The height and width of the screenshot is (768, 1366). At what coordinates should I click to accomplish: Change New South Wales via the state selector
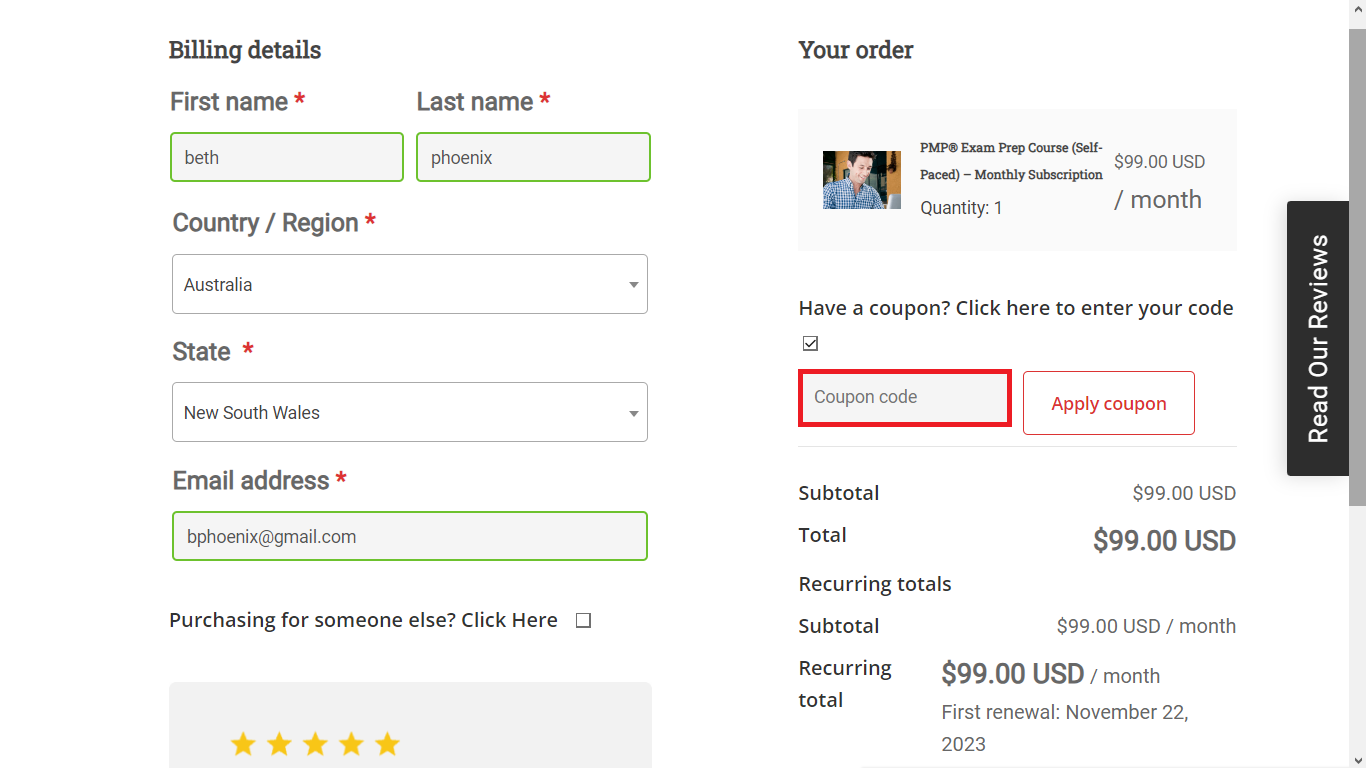(x=409, y=412)
